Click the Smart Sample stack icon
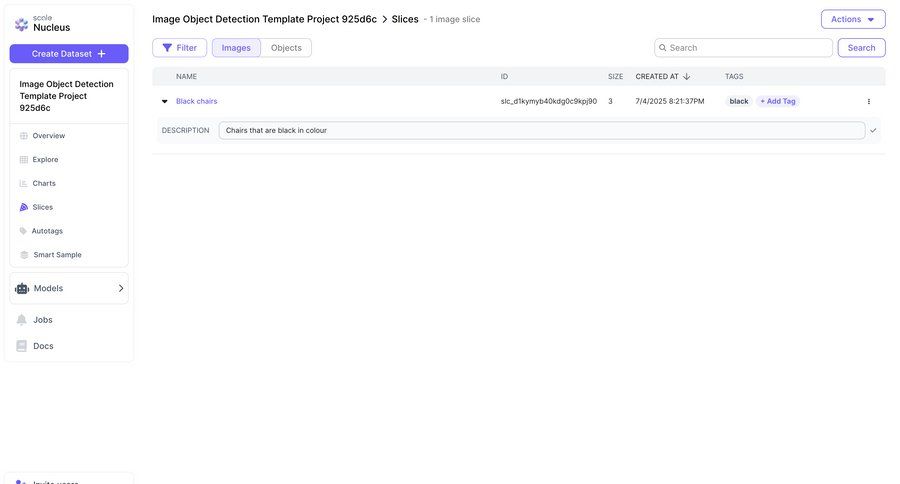Screen dimensions: 900x484 (24, 255)
